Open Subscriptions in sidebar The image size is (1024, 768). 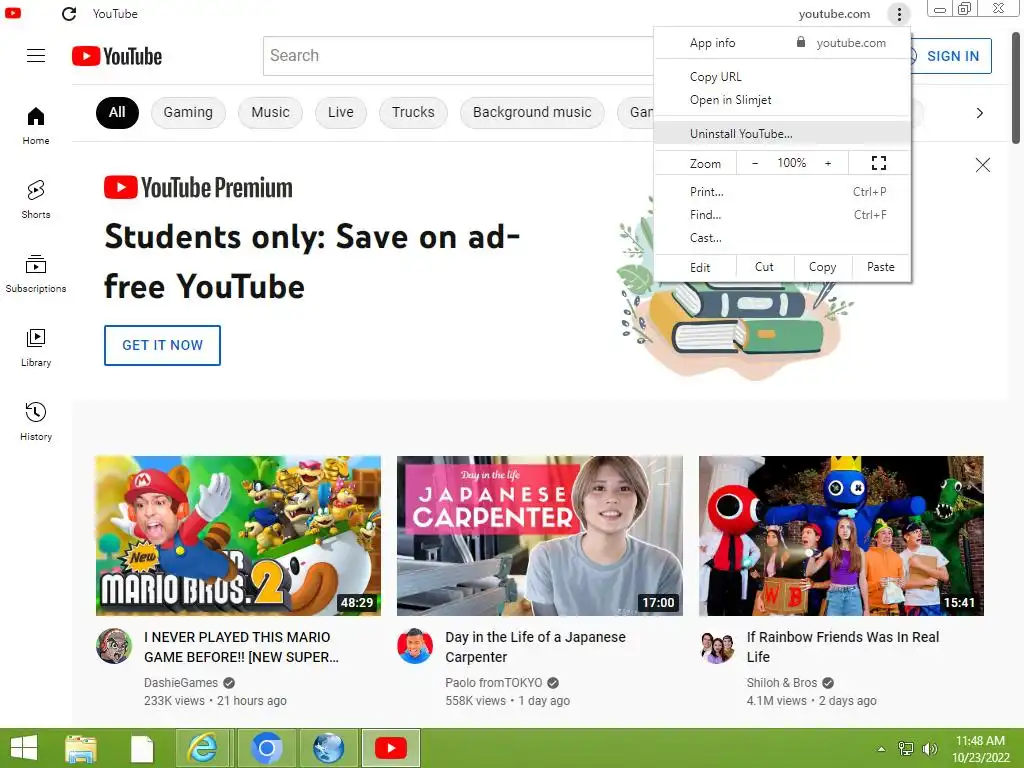coord(36,274)
